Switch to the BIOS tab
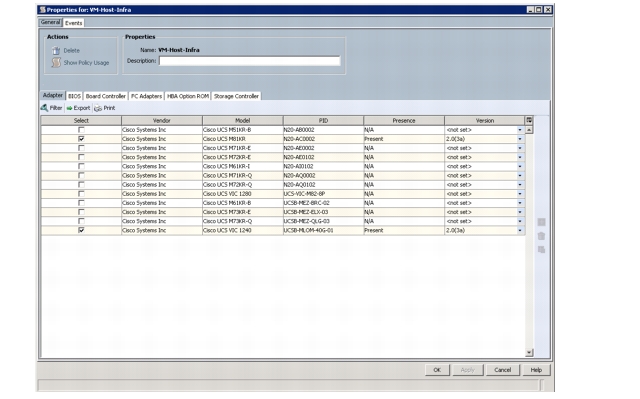The width and height of the screenshot is (640, 399). (74, 96)
